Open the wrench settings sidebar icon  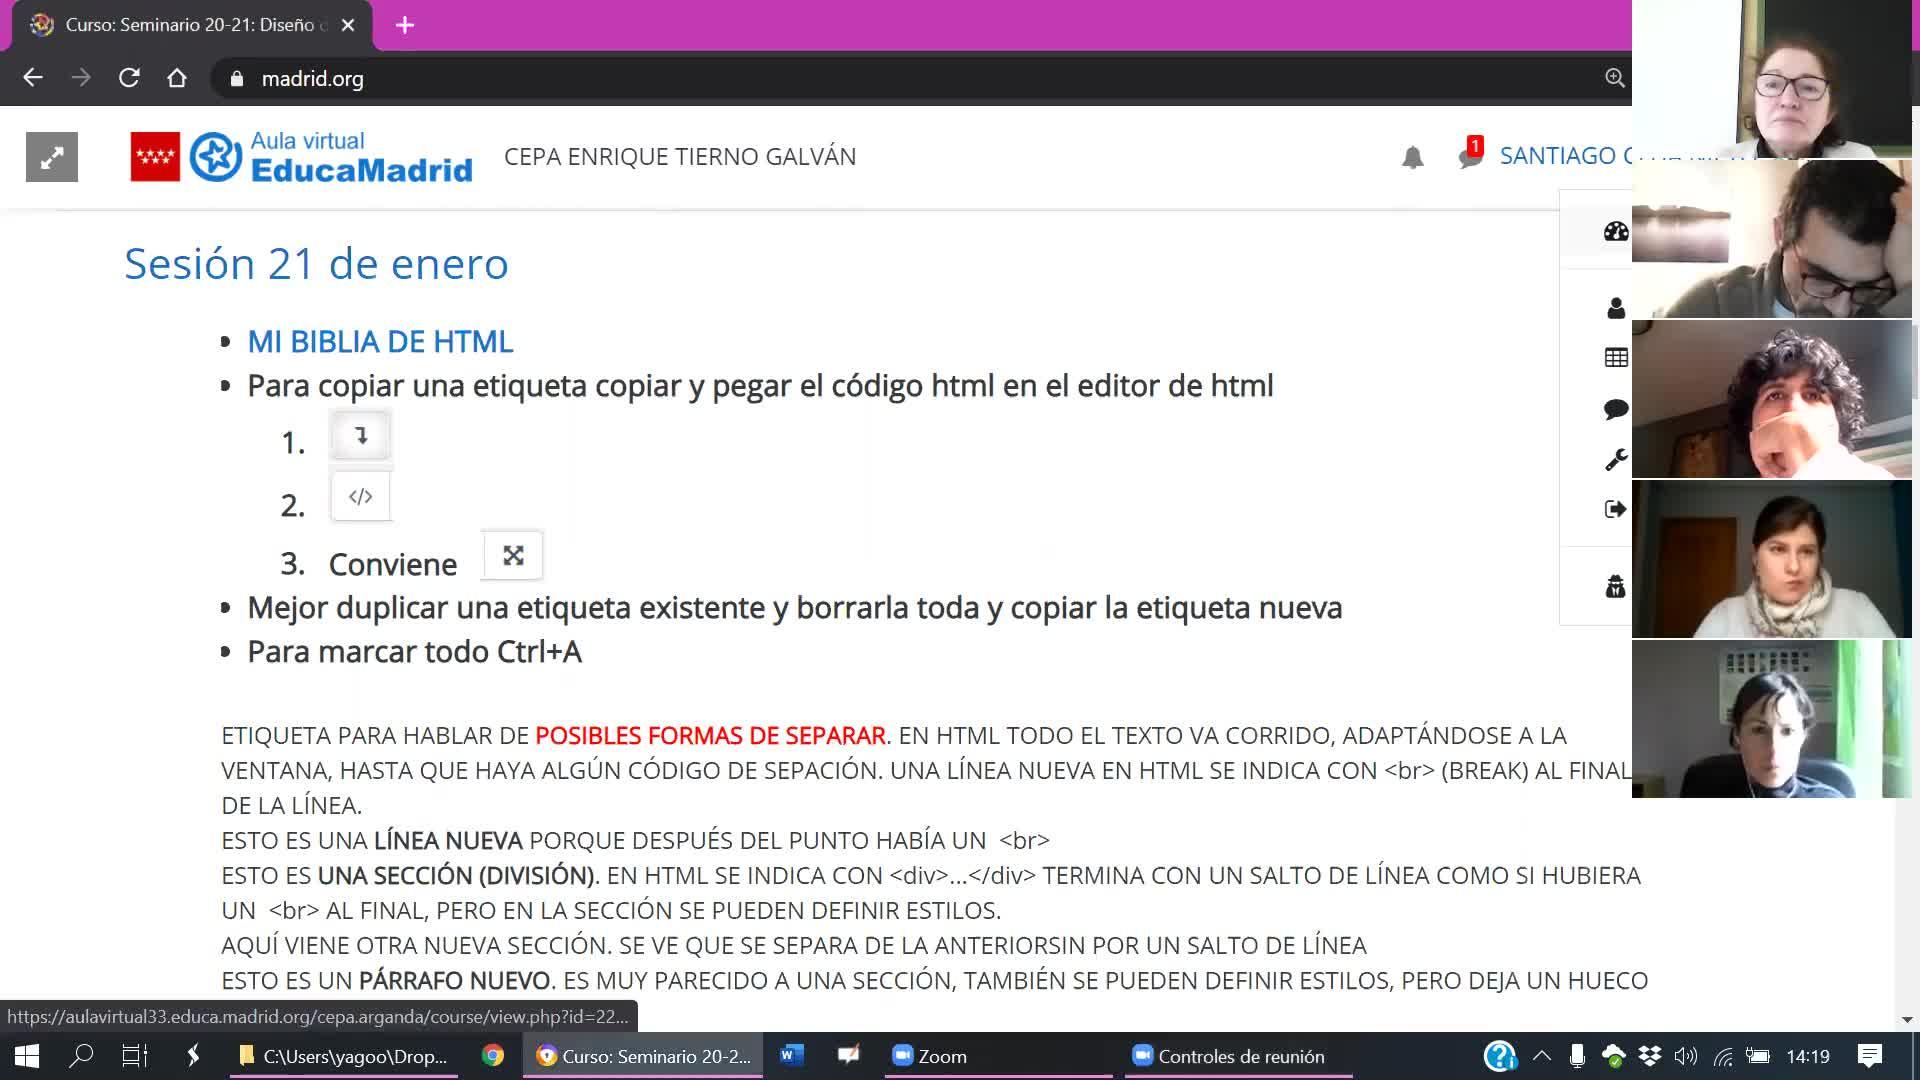click(1615, 459)
